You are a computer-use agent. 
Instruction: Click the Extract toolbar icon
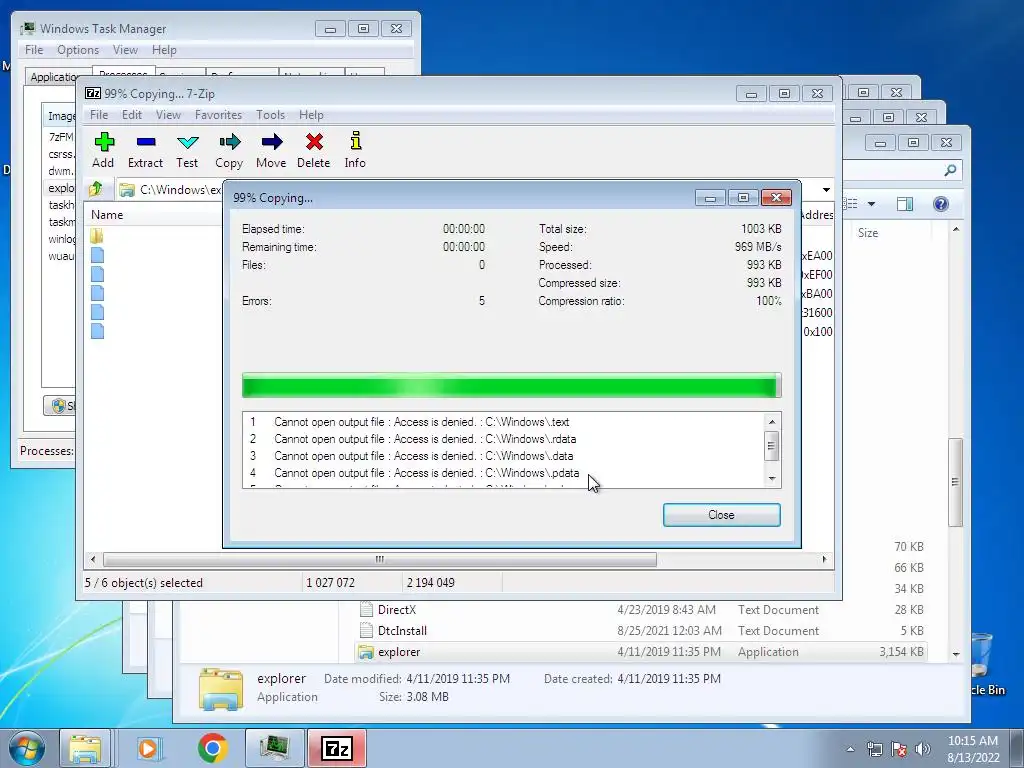click(145, 150)
